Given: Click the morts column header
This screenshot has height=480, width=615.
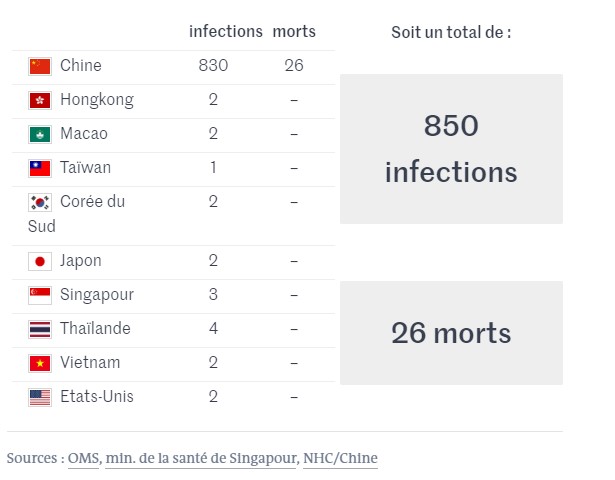Looking at the screenshot, I should (x=294, y=32).
